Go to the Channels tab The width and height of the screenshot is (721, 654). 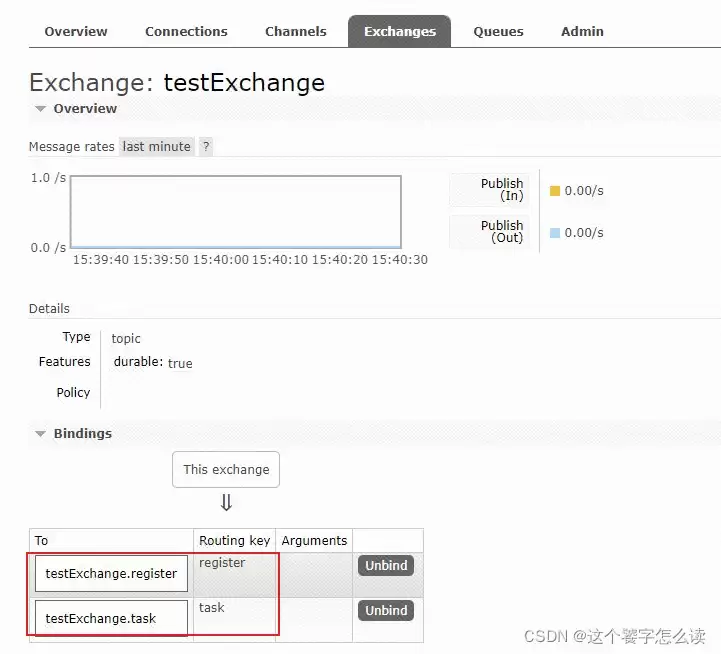click(x=296, y=31)
